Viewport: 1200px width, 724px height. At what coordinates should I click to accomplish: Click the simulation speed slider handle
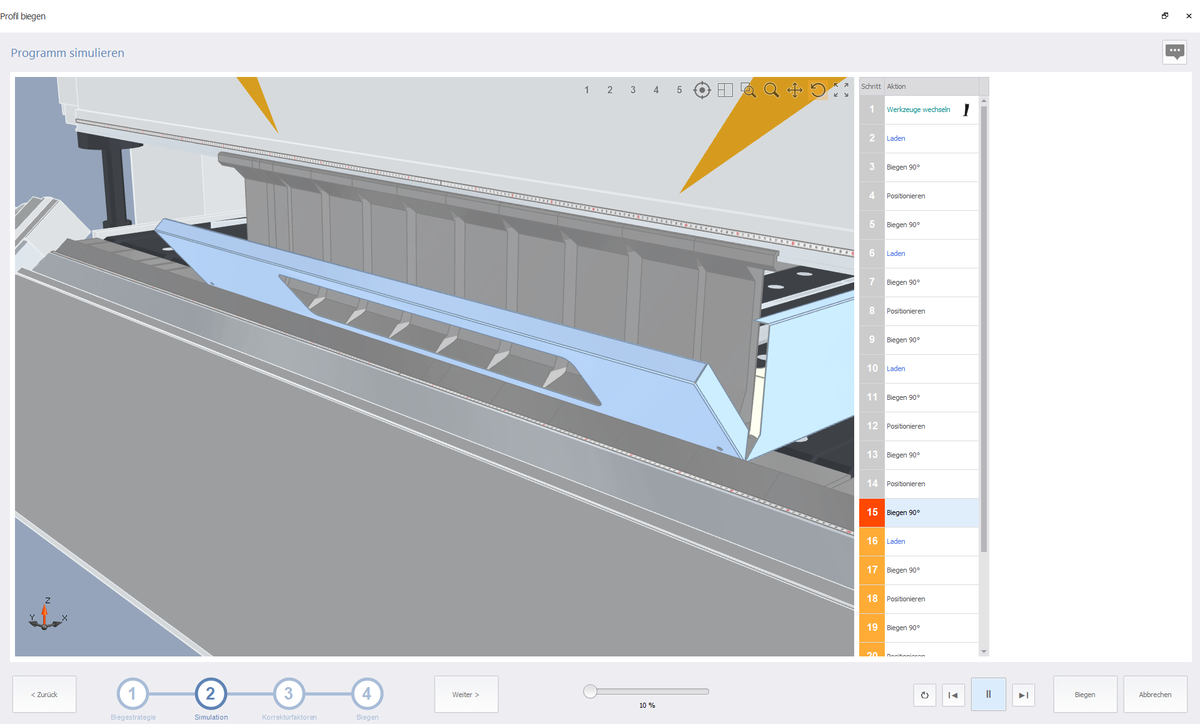point(590,691)
